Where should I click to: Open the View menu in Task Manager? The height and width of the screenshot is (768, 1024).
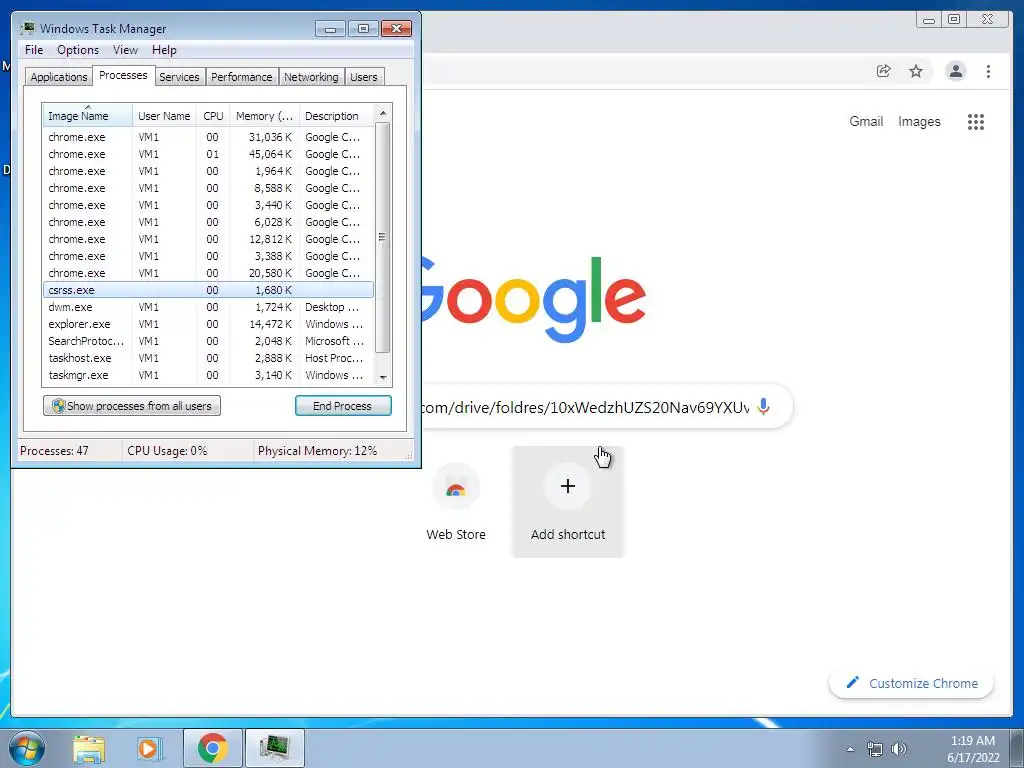click(x=125, y=50)
